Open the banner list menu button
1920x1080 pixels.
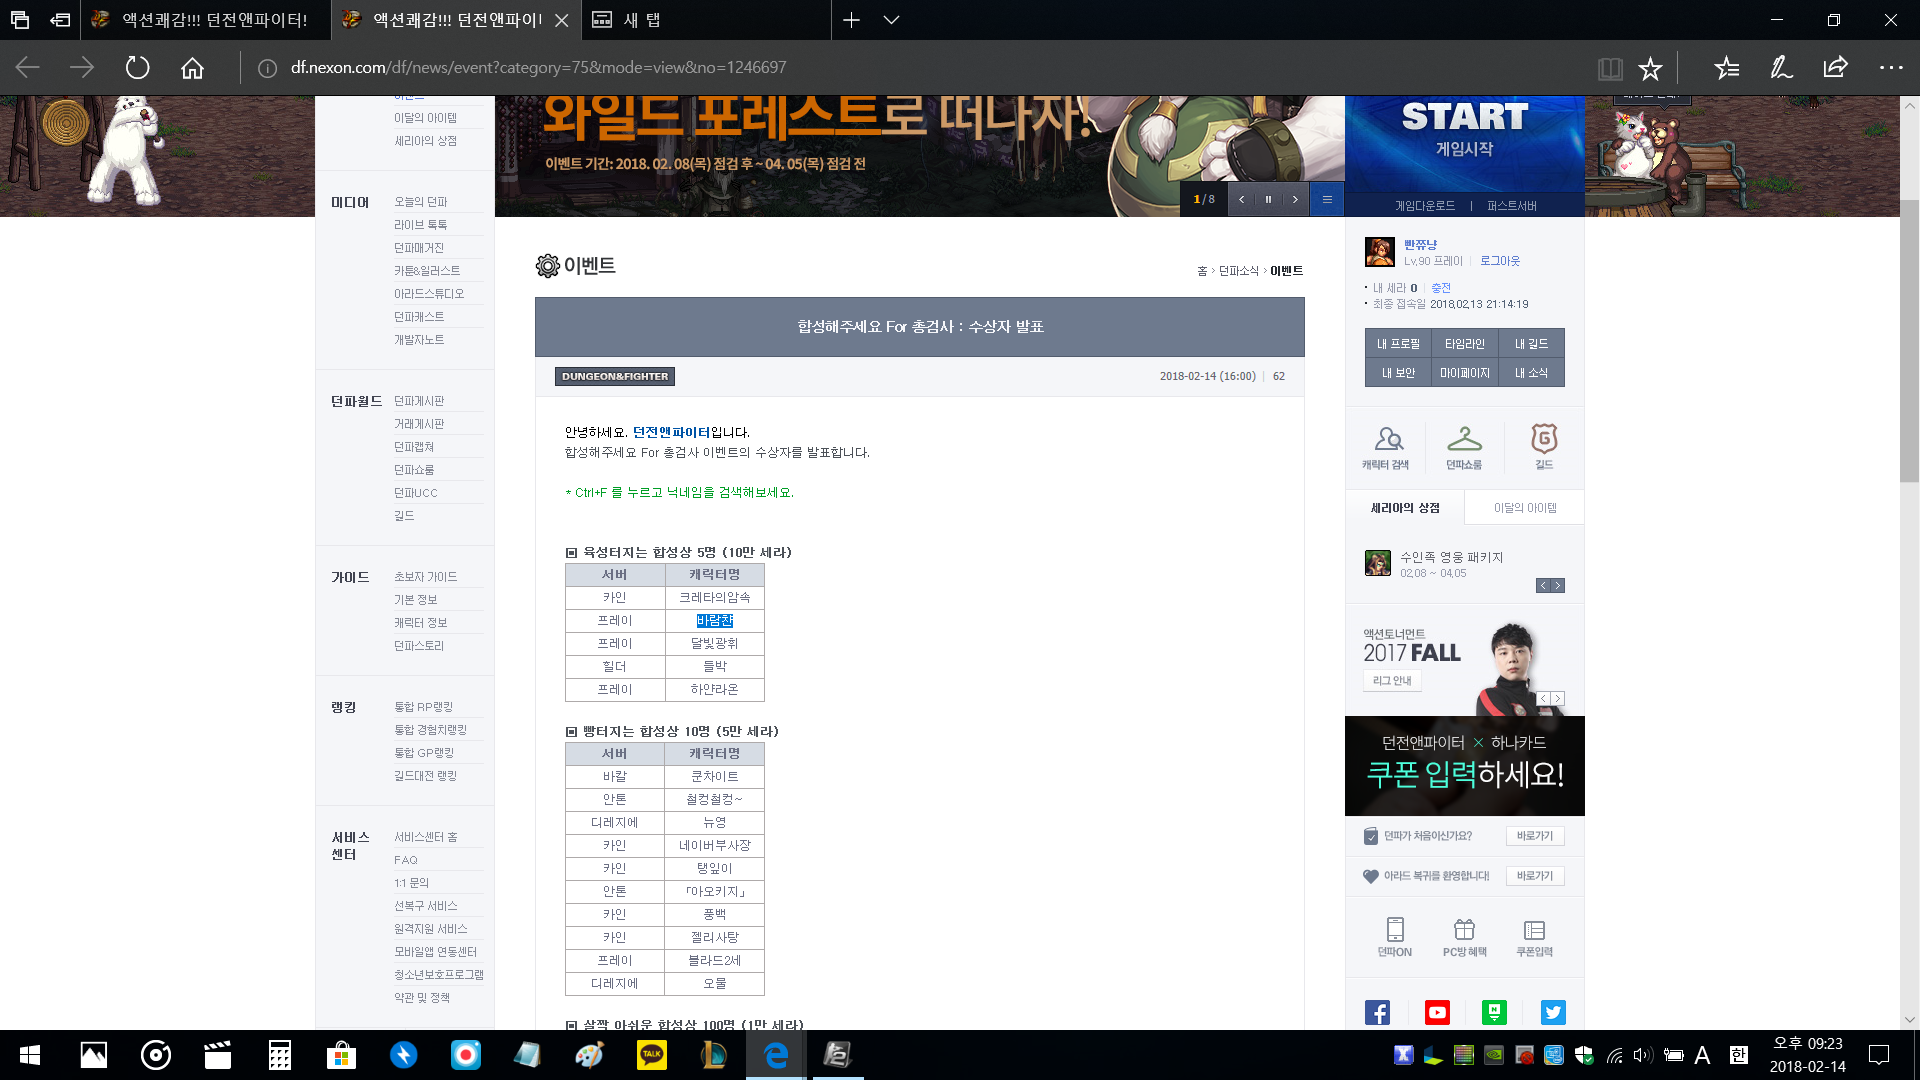1327,199
